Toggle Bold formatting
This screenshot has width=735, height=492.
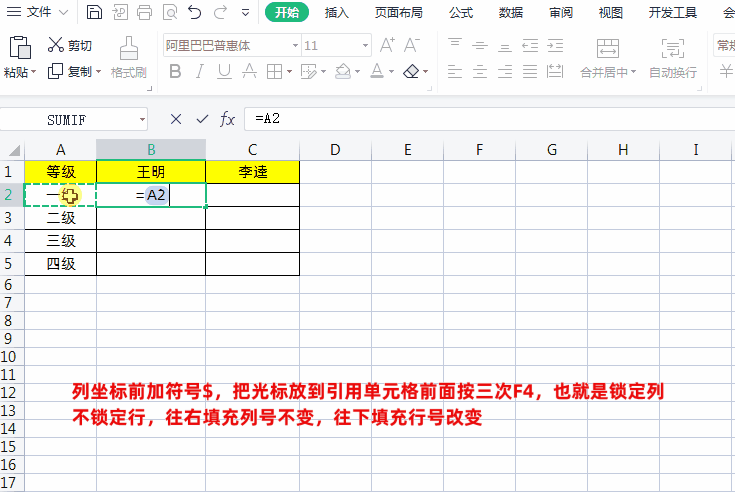175,71
